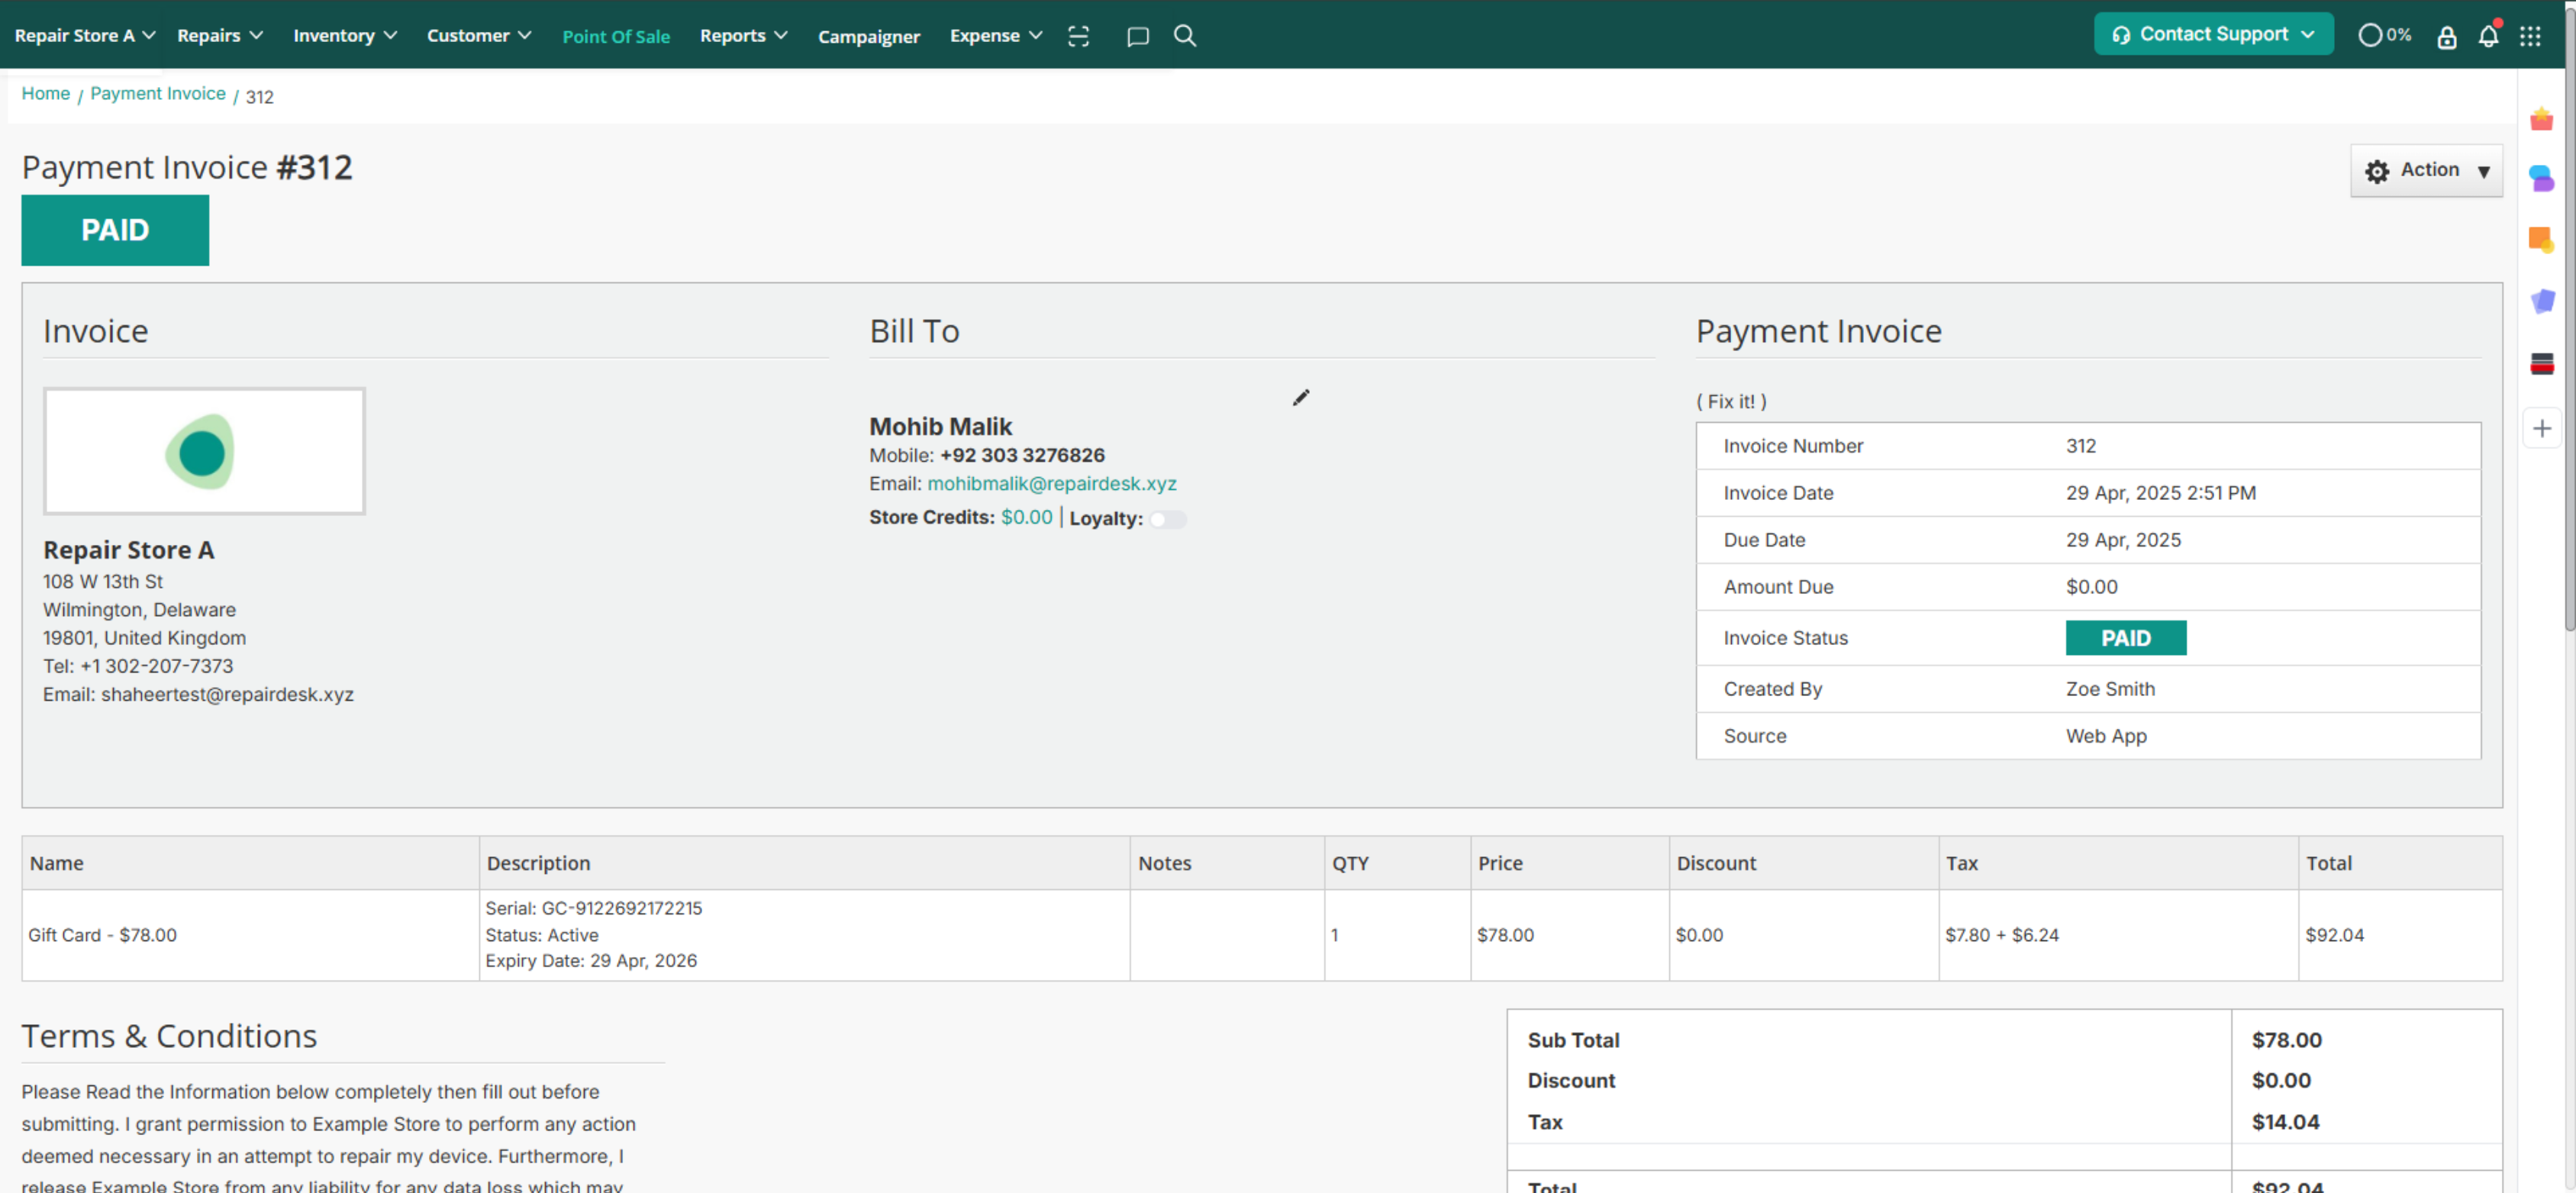
Task: Click the Tax amount $14.04
Action: pos(2285,1122)
